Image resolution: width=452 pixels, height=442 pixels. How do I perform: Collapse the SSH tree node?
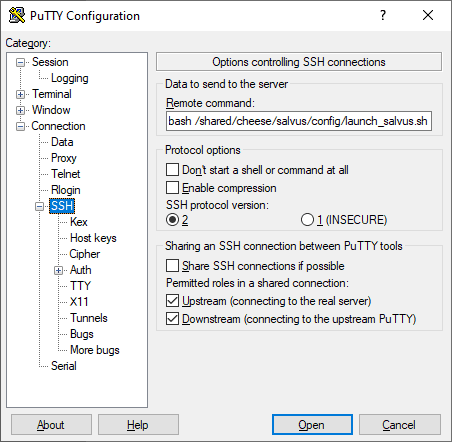tap(40, 207)
